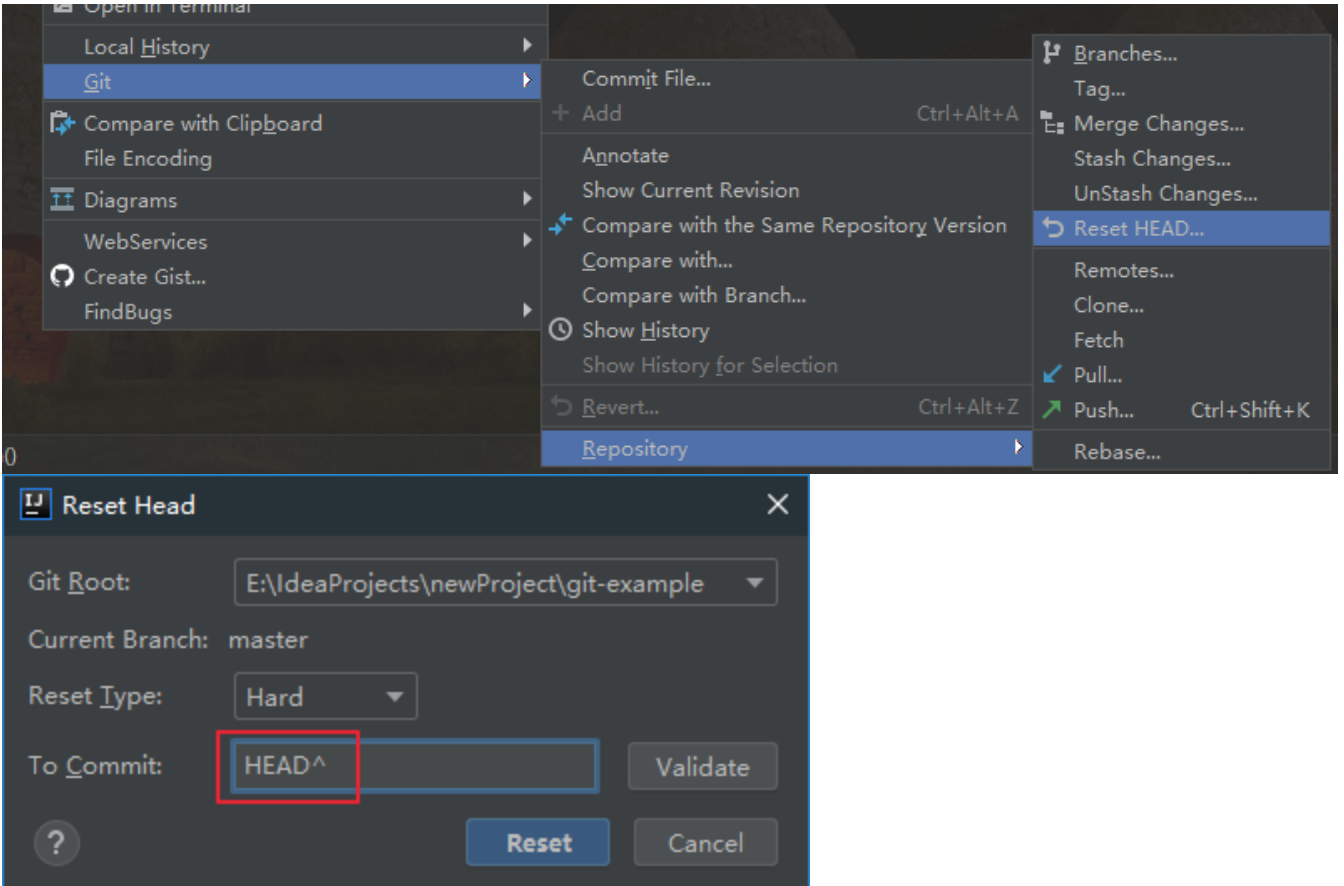Choose Annotate from the Git menu
The width and height of the screenshot is (1344, 886).
tap(625, 156)
